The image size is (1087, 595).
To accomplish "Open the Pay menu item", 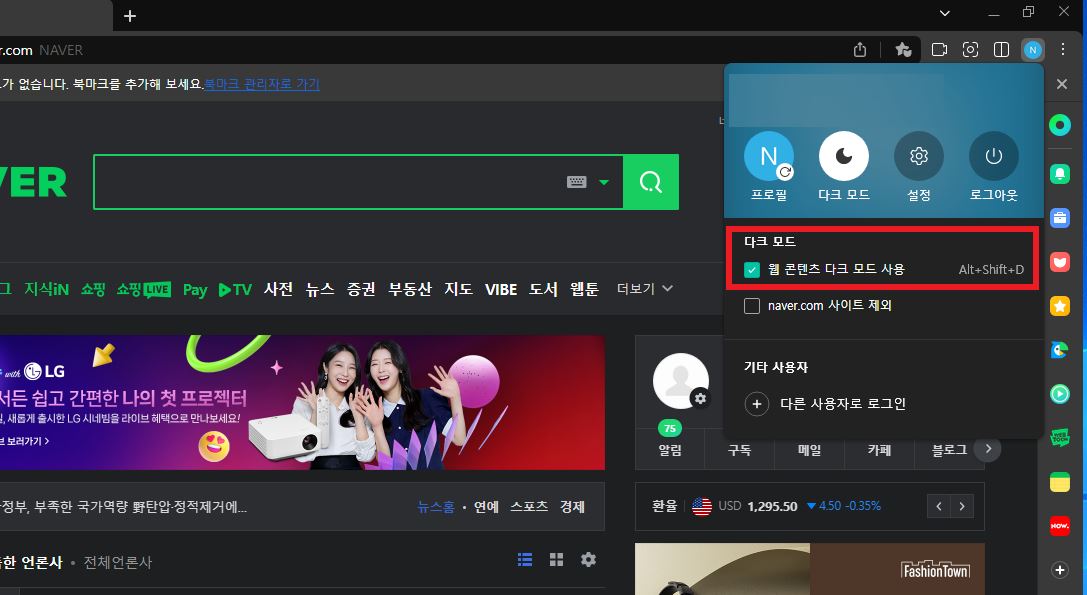I will click(x=195, y=290).
